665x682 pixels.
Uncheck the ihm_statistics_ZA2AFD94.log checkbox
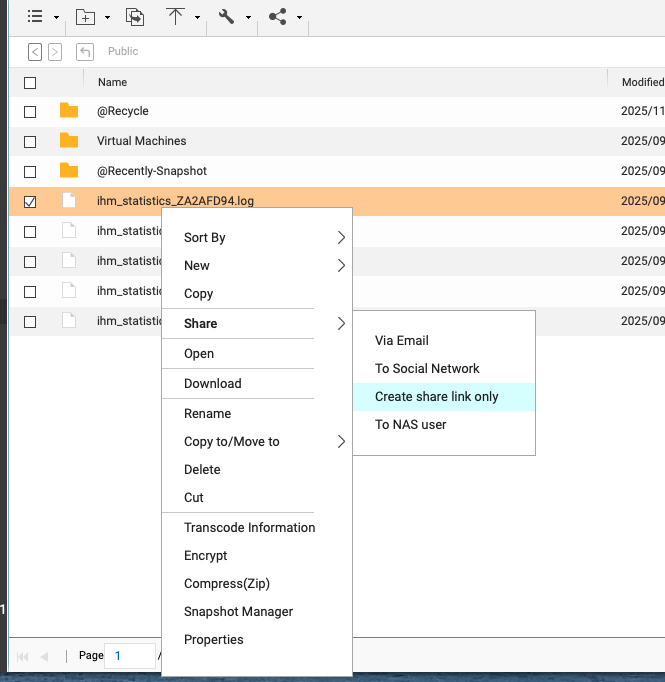click(30, 202)
